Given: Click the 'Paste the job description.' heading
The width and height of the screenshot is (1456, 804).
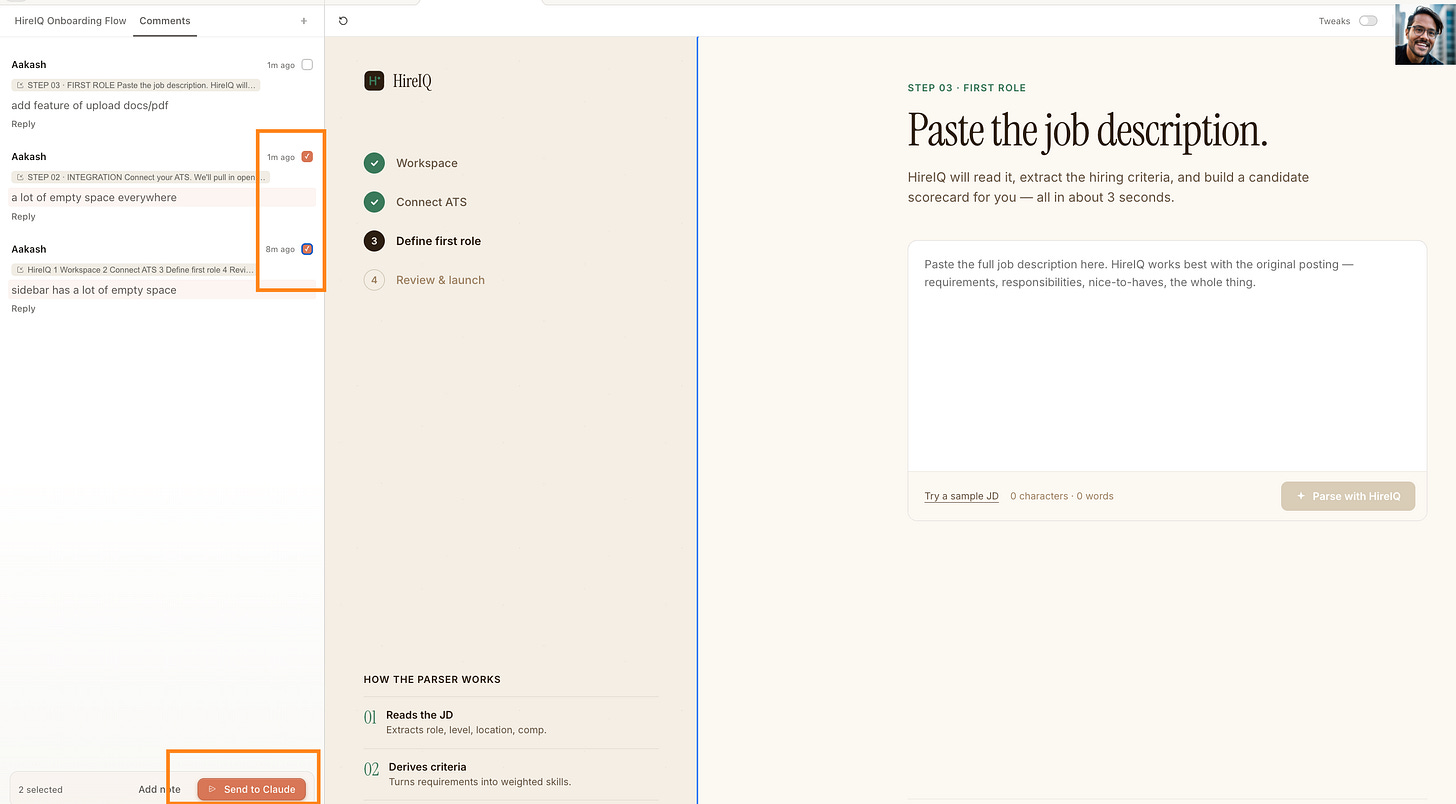Looking at the screenshot, I should (x=1087, y=131).
